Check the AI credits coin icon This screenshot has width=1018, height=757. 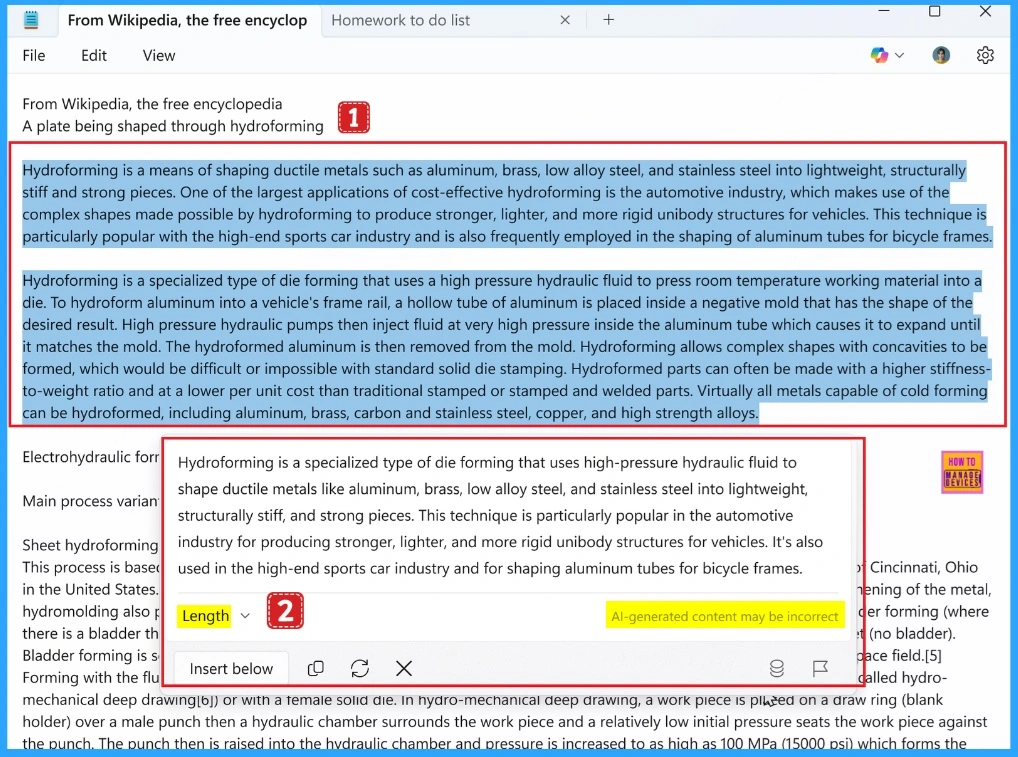pos(776,668)
